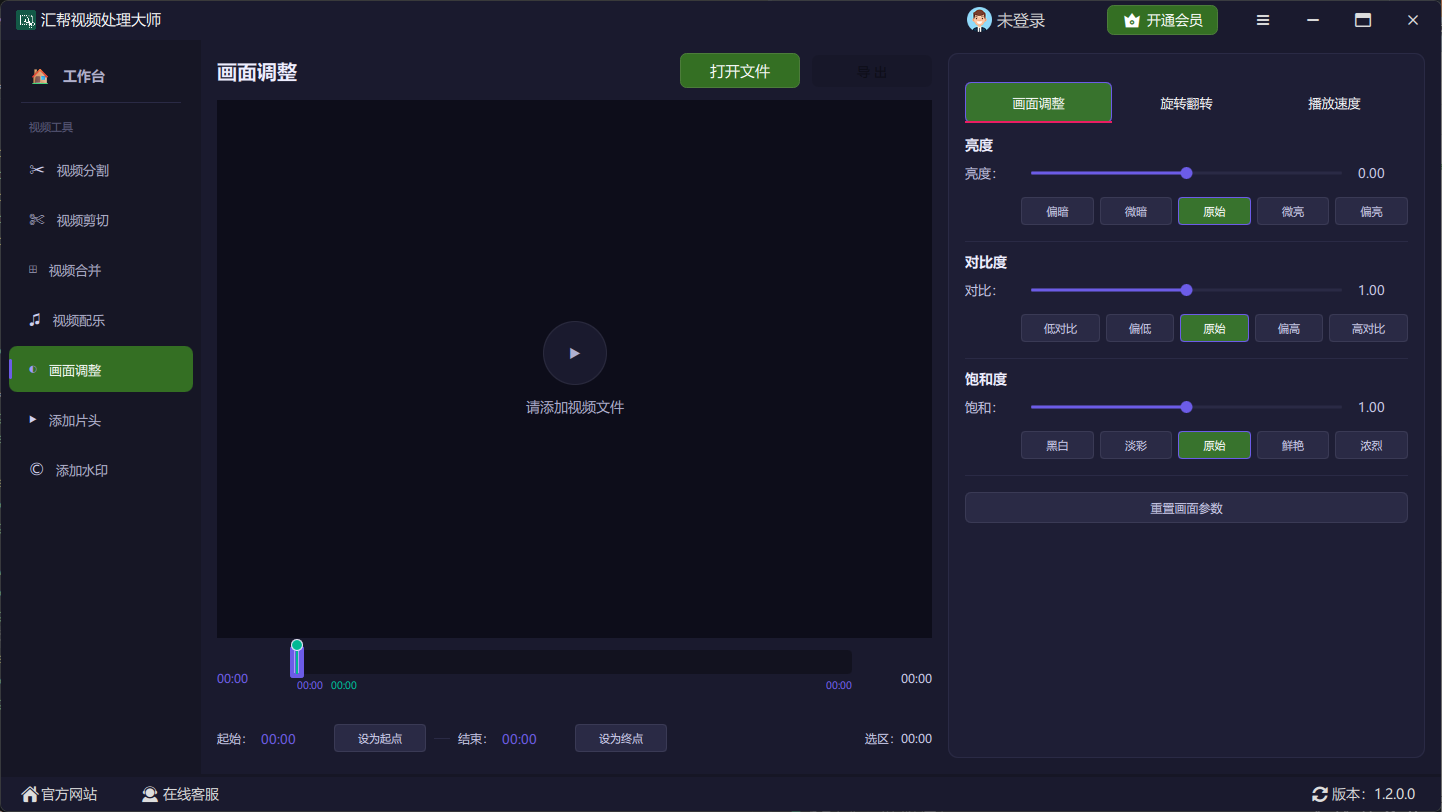The image size is (1442, 812).
Task: Select 鲜艳 saturation preset
Action: coord(1293,445)
